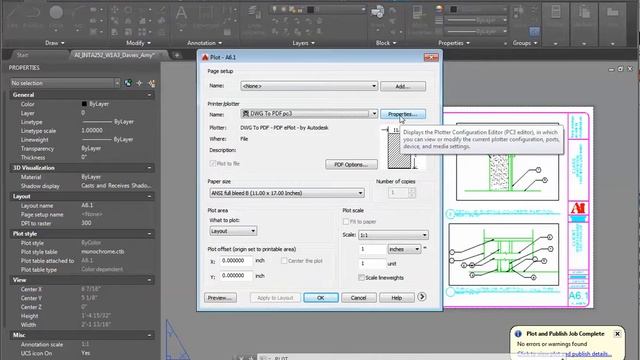Select the Line tool in Draw panel
The image size is (640, 360).
tap(13, 16)
